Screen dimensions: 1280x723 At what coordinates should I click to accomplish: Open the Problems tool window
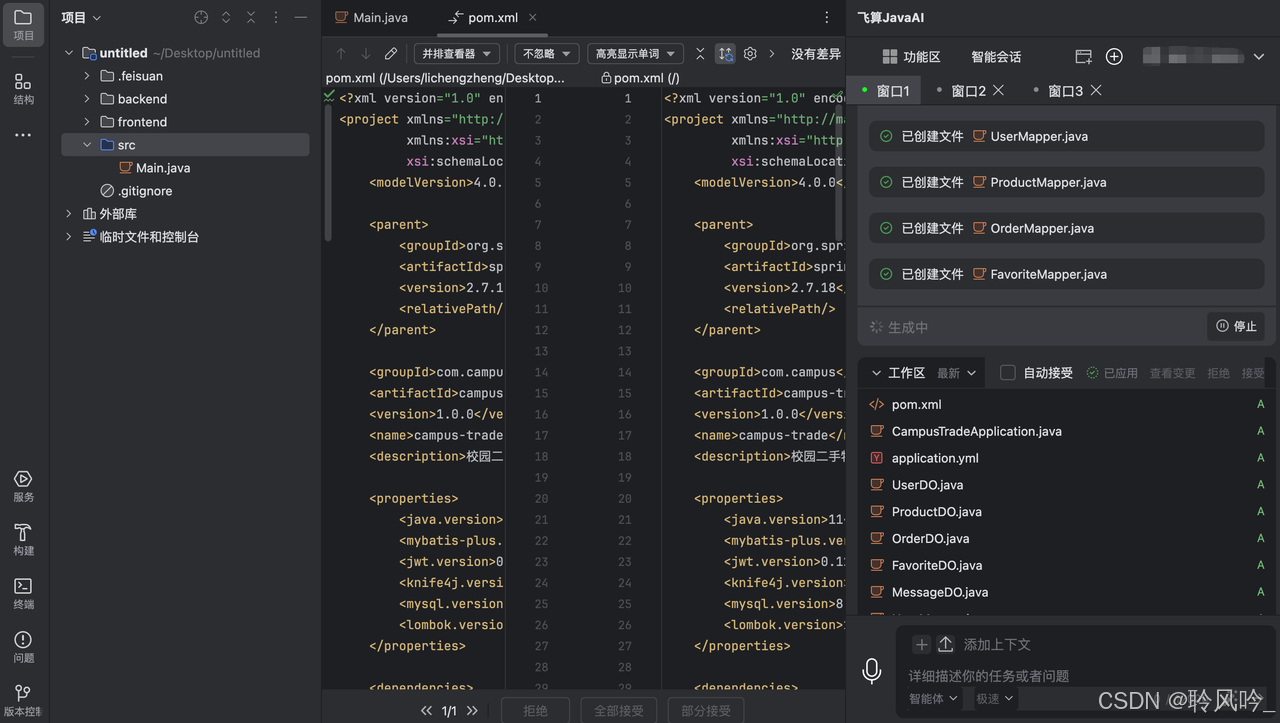click(24, 647)
